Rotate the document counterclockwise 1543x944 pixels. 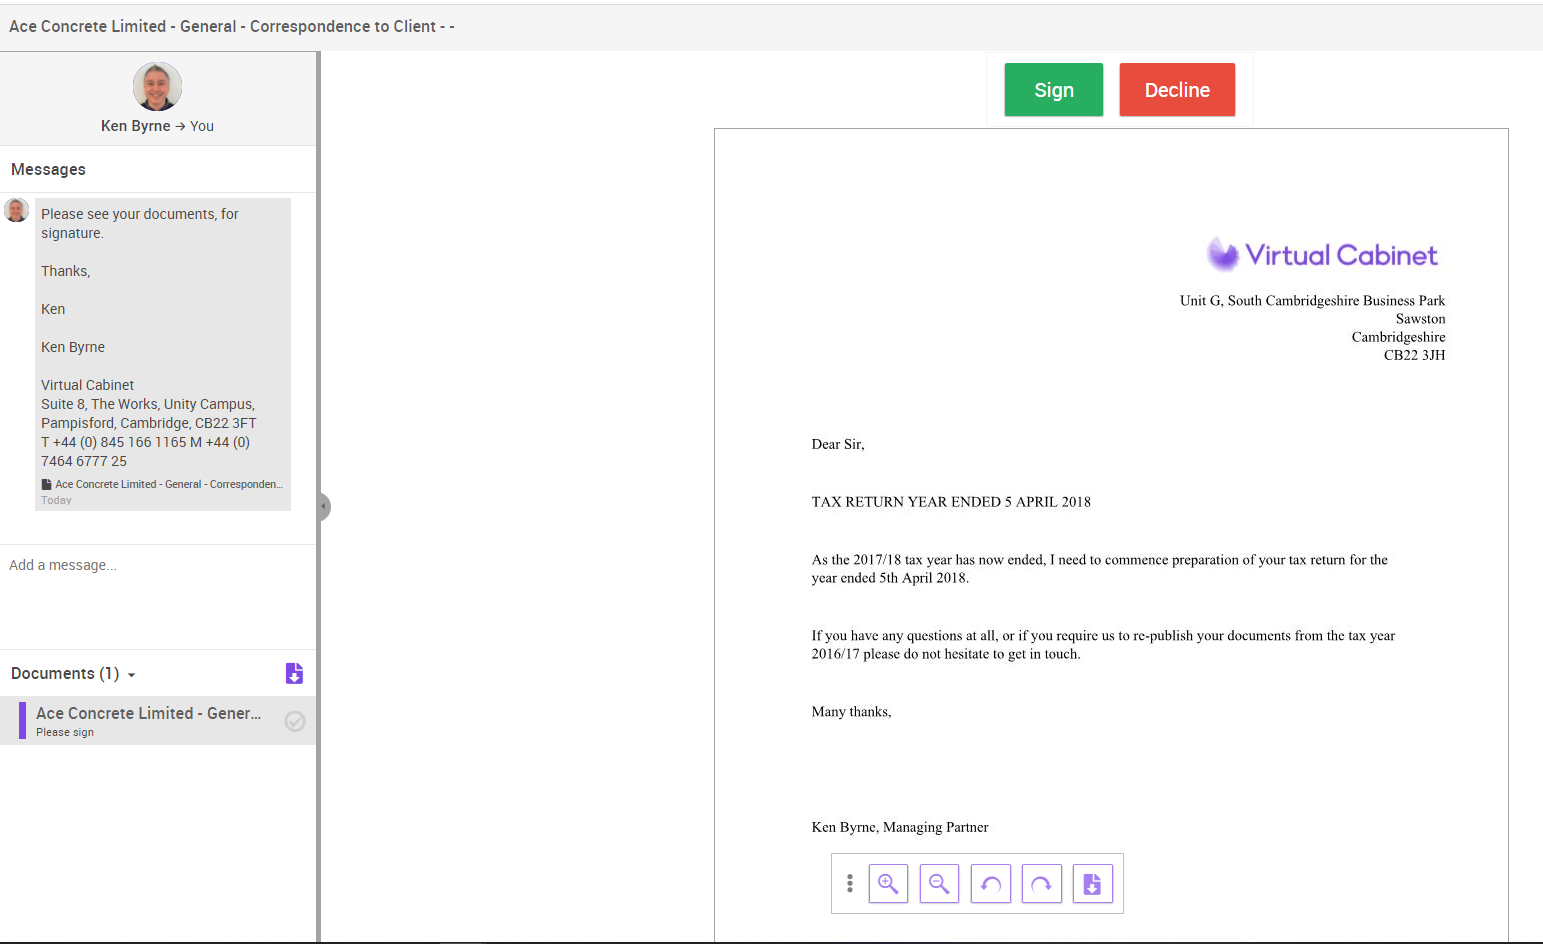pyautogui.click(x=990, y=883)
